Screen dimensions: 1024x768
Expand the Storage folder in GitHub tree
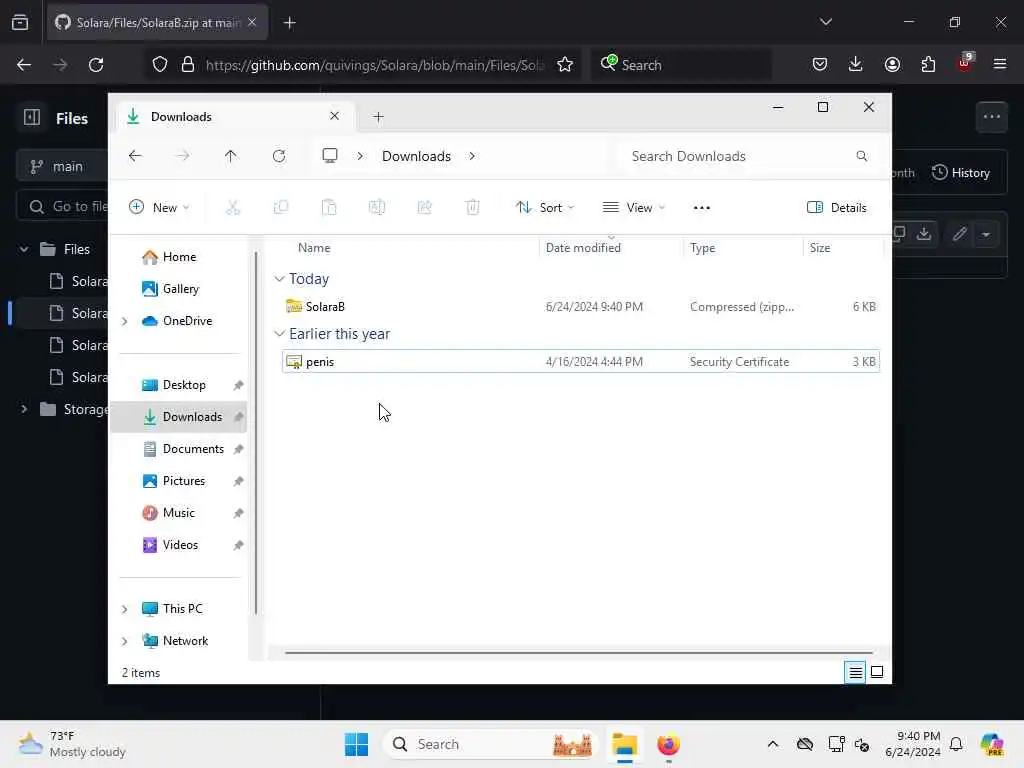click(24, 409)
